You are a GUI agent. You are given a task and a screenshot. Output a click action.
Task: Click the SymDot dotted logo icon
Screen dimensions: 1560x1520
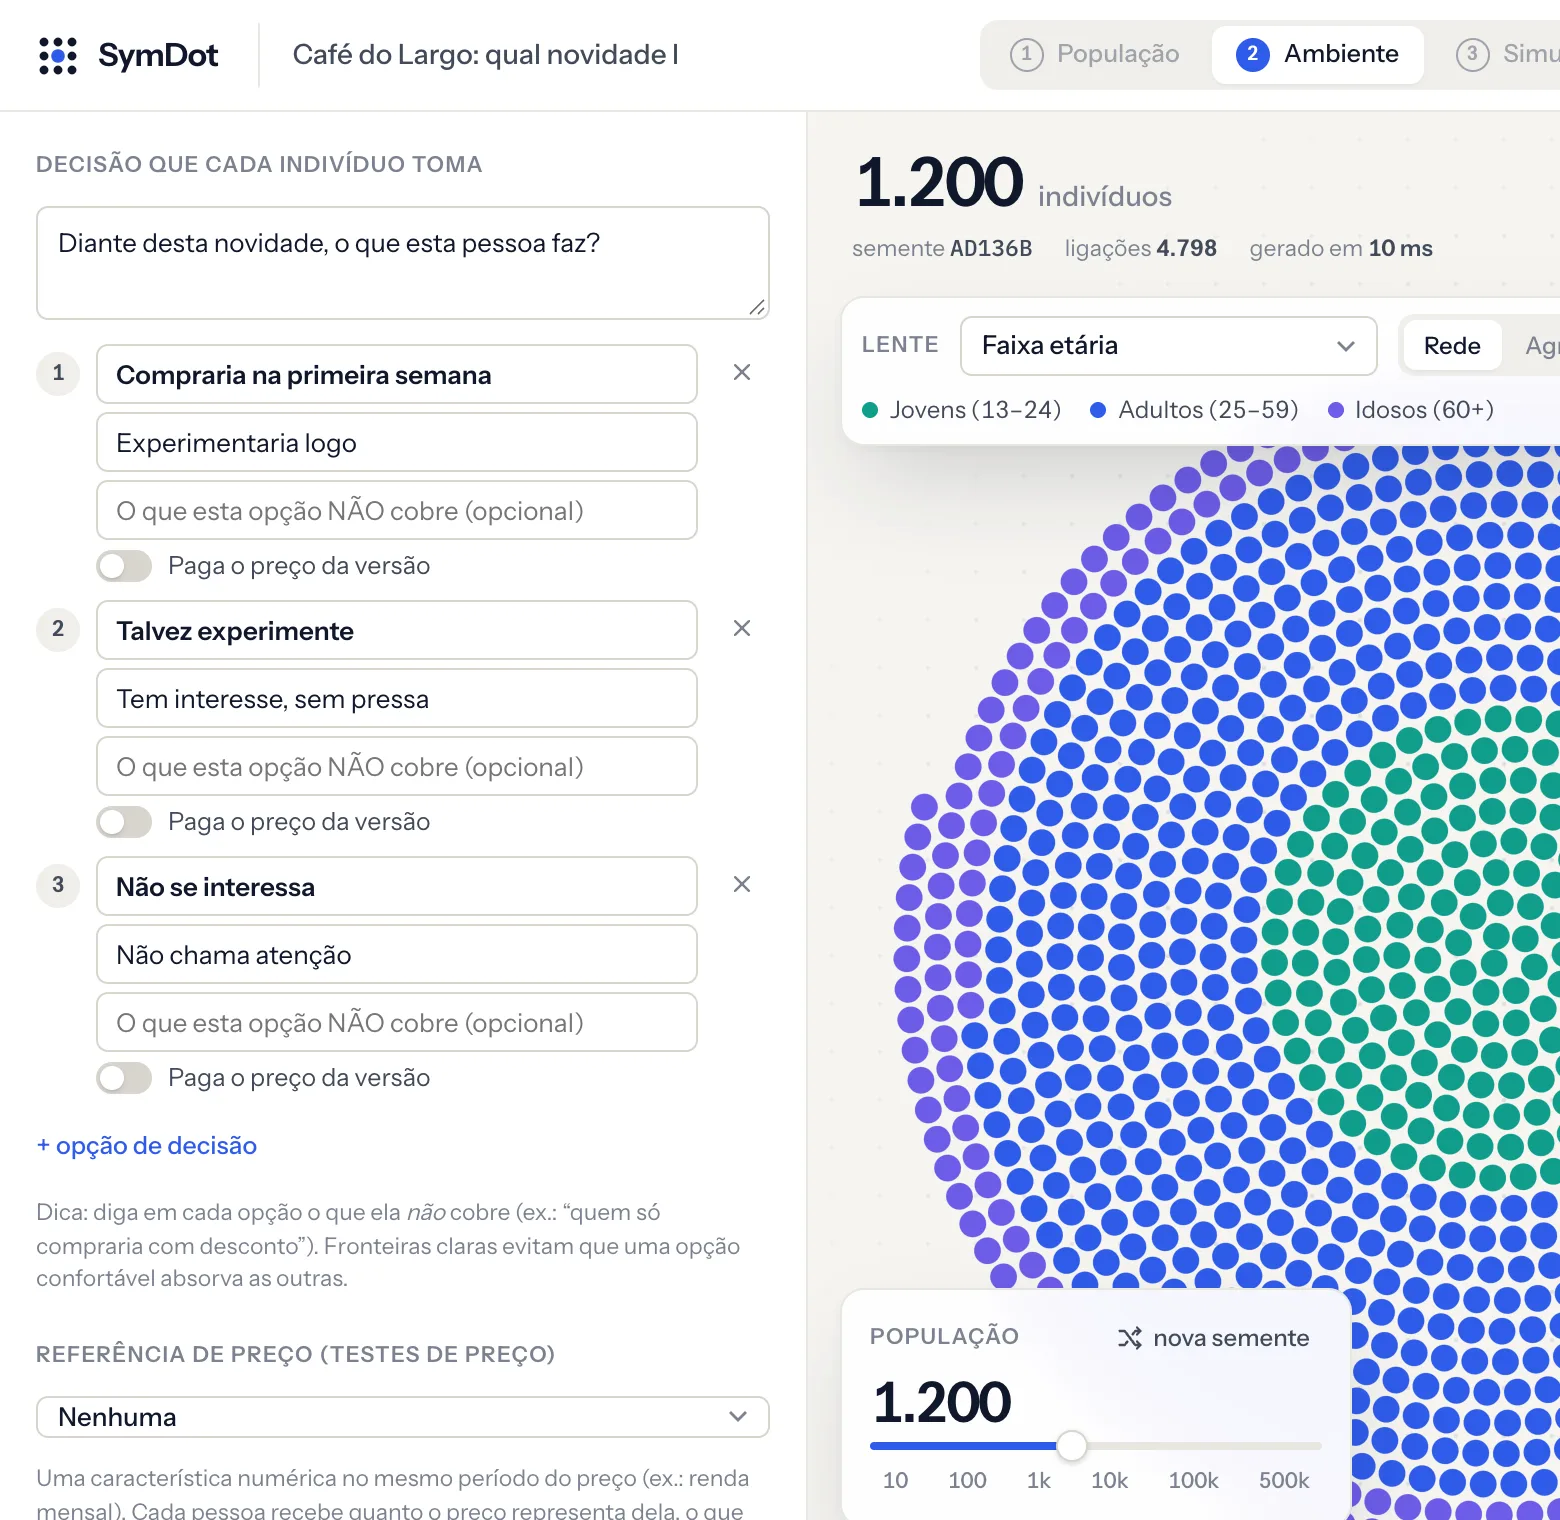pos(58,56)
